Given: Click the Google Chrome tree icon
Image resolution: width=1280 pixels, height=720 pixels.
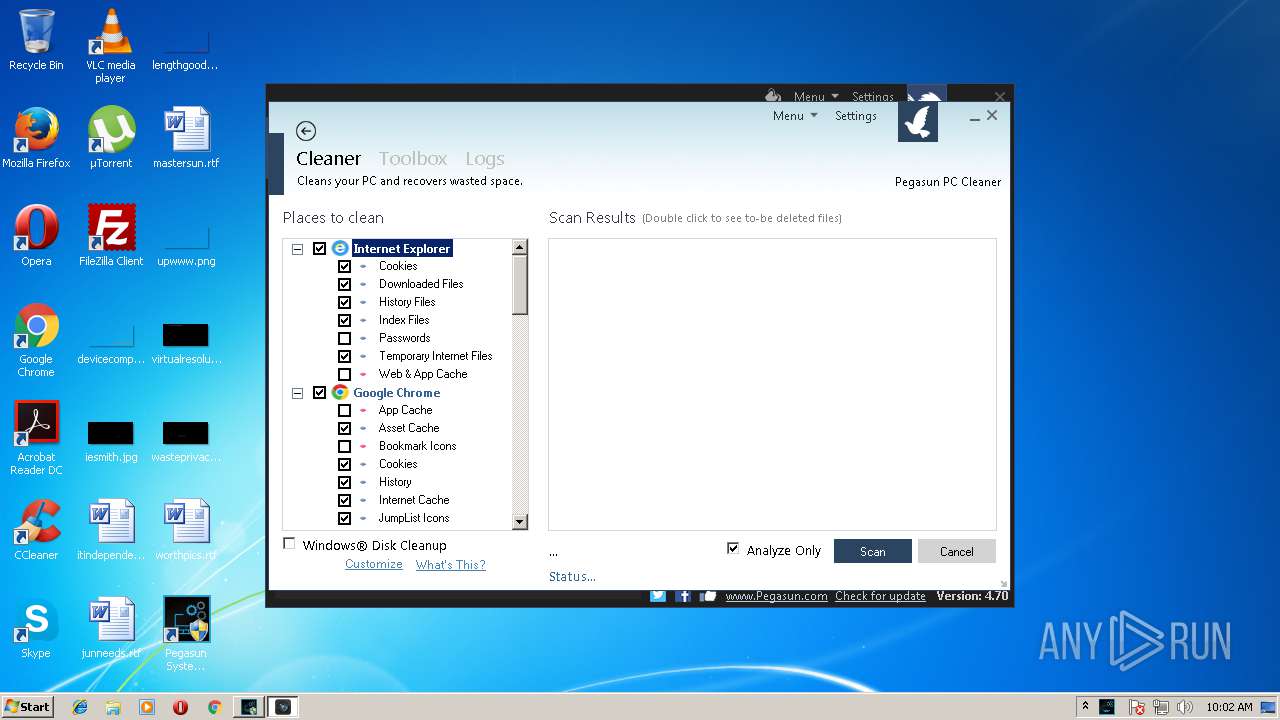Looking at the screenshot, I should tap(340, 392).
